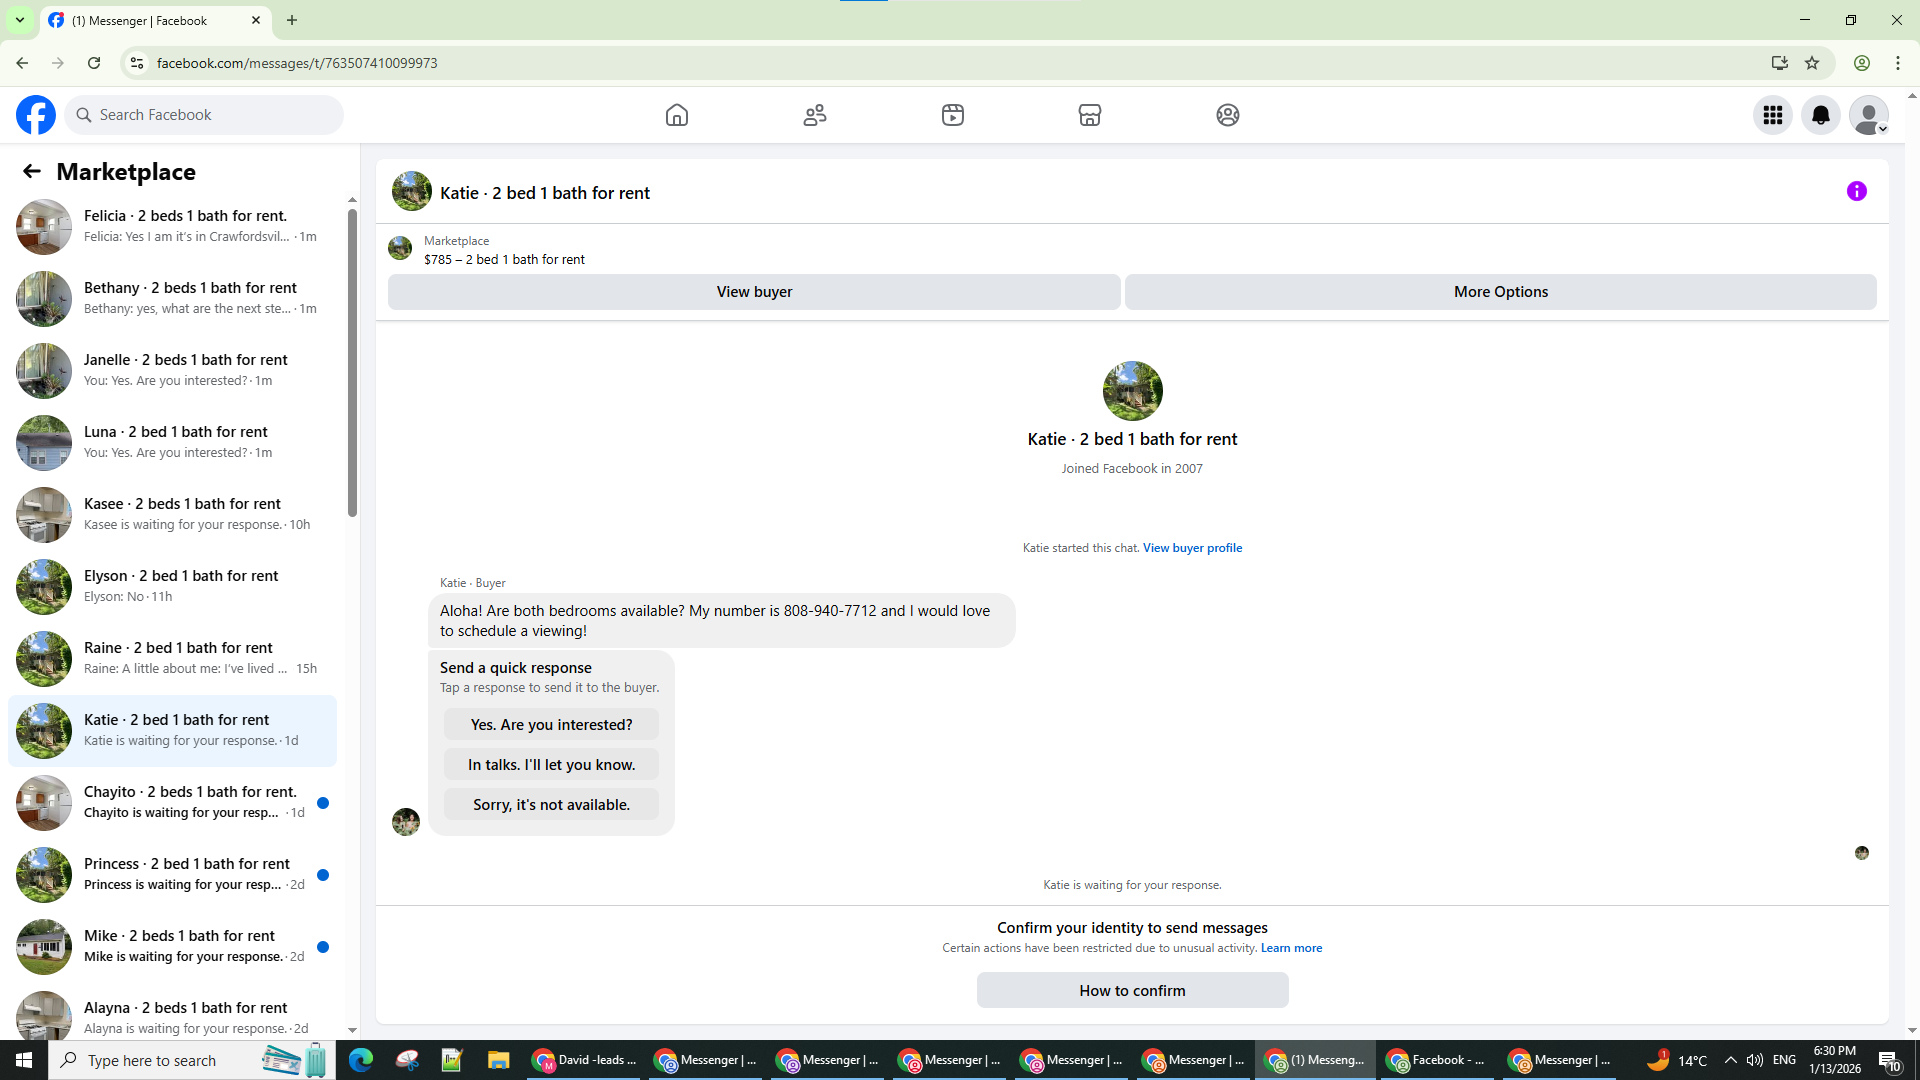Click the View buyer button

[x=754, y=292]
